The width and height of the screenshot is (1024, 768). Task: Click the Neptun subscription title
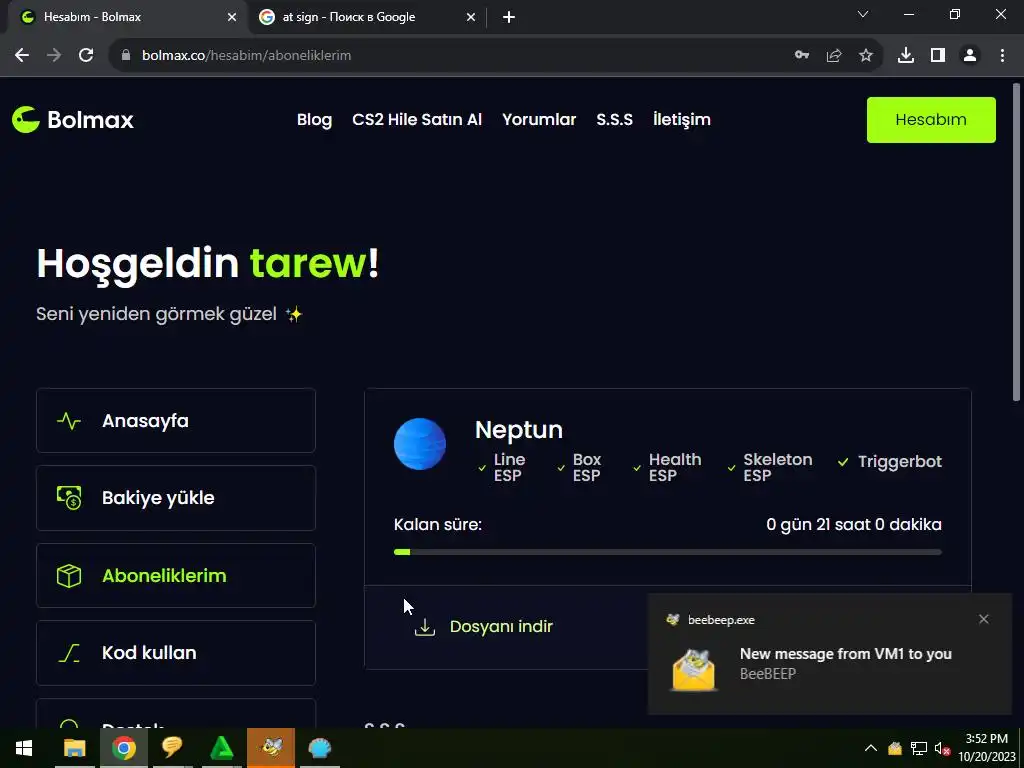[x=519, y=430]
